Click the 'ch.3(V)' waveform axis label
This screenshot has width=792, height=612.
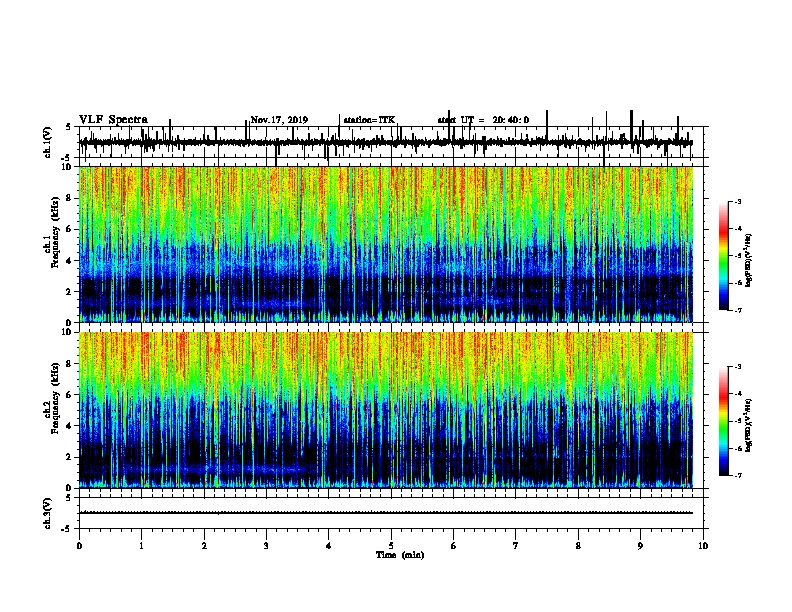[48, 513]
